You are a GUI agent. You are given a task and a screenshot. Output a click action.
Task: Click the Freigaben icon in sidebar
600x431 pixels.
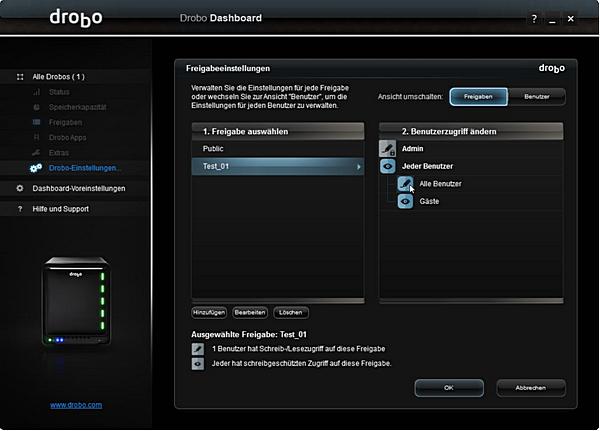click(x=36, y=122)
